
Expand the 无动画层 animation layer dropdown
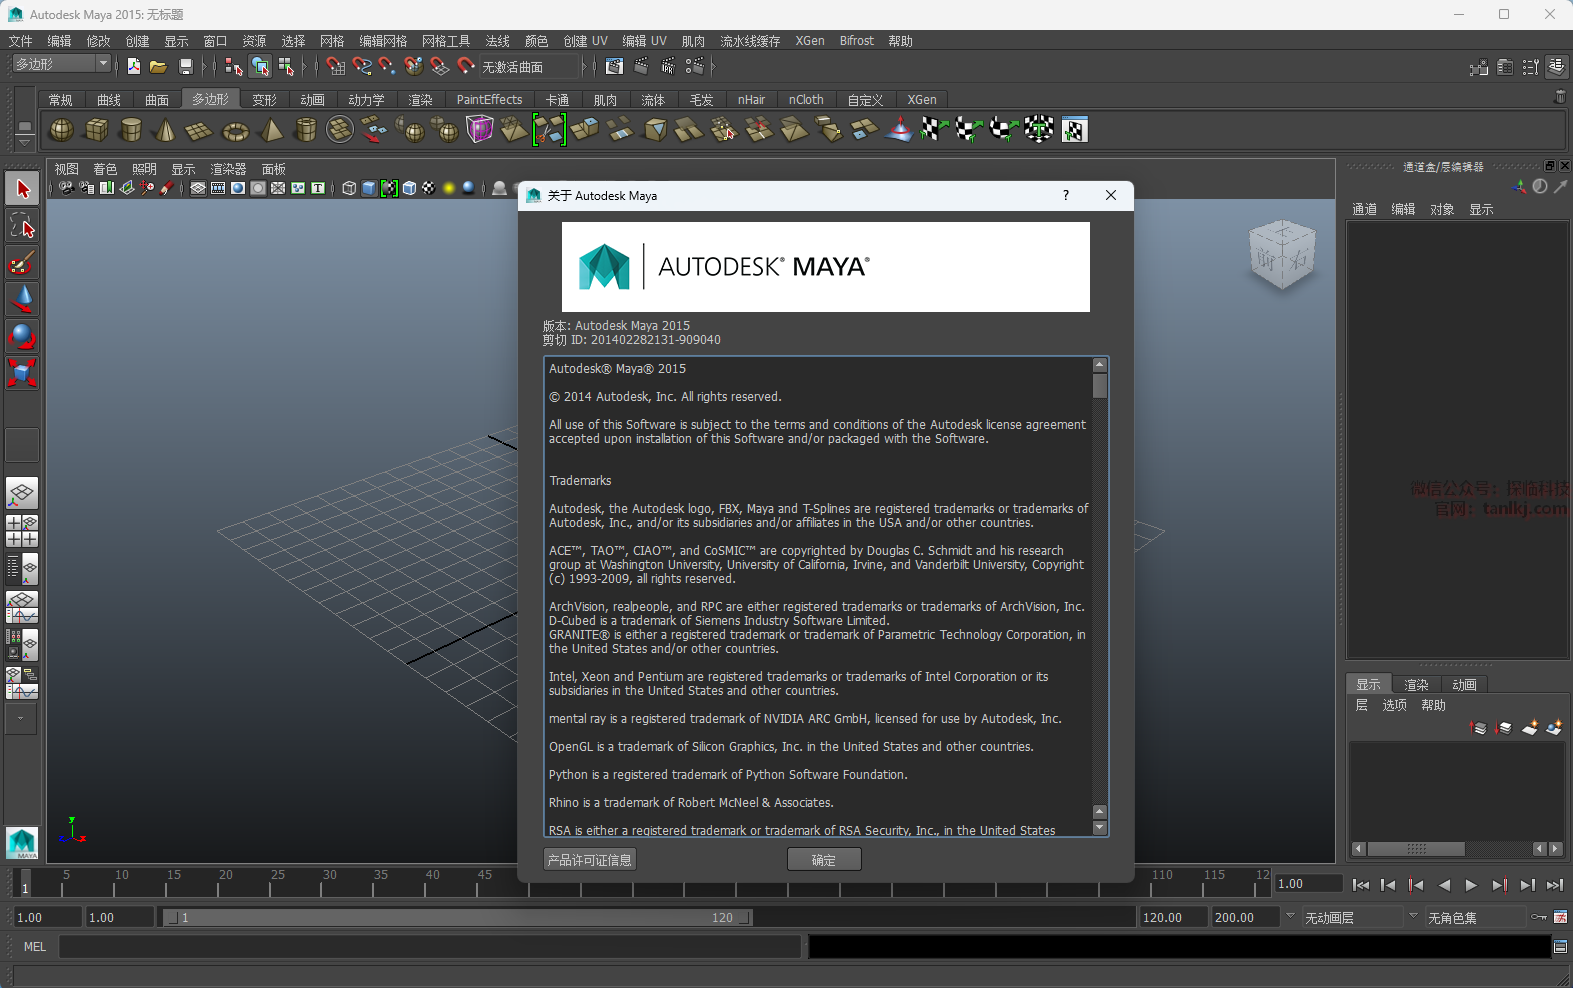[x=1290, y=917]
